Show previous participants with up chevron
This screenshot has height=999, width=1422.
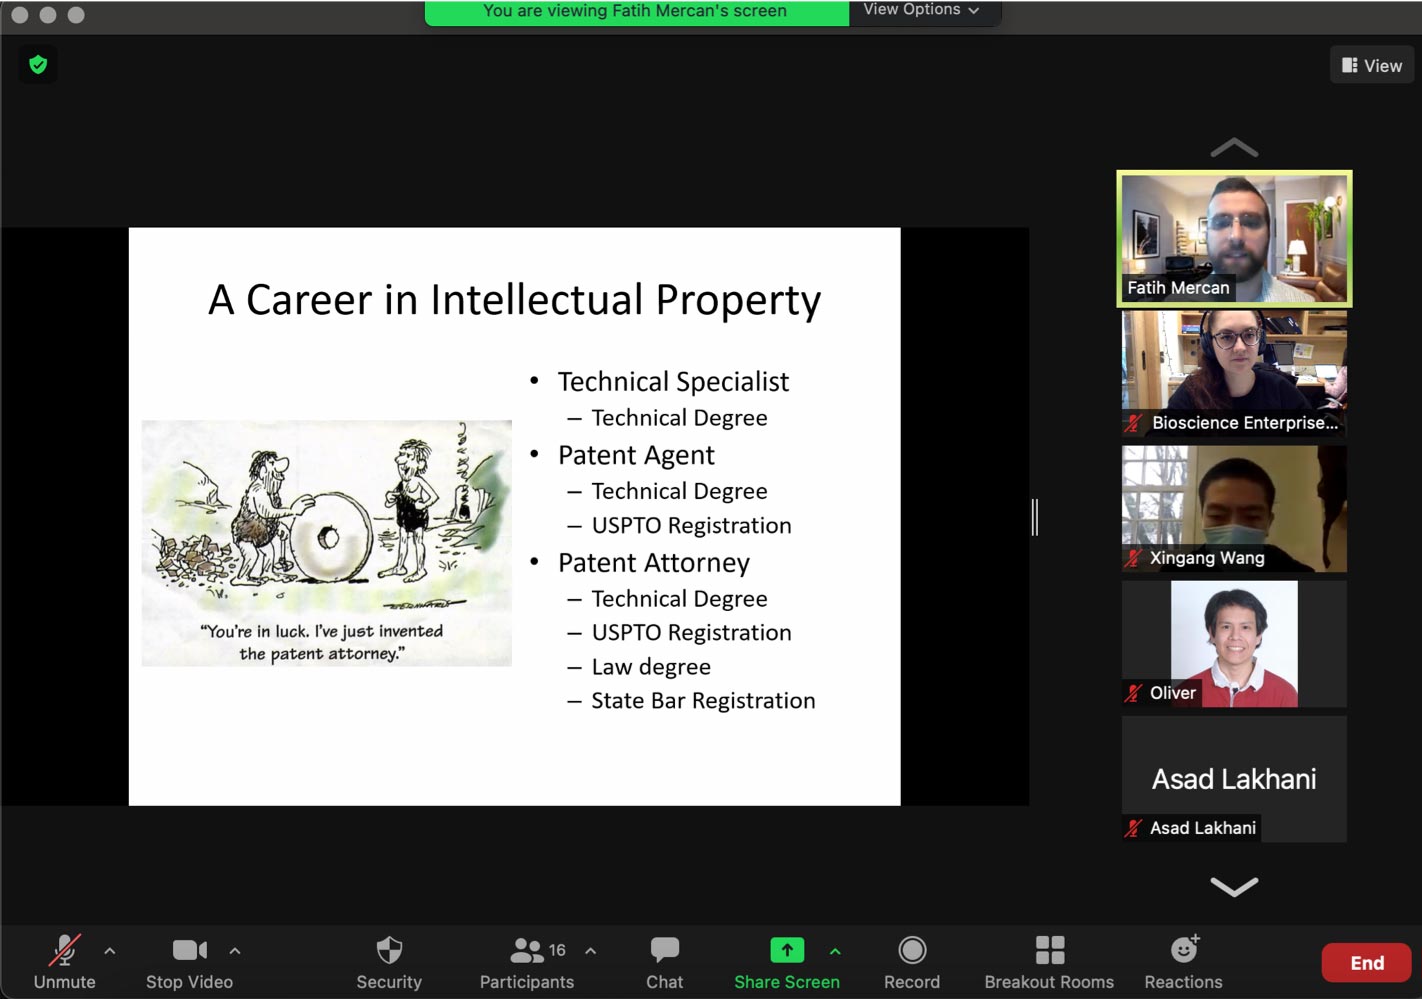pyautogui.click(x=1234, y=148)
